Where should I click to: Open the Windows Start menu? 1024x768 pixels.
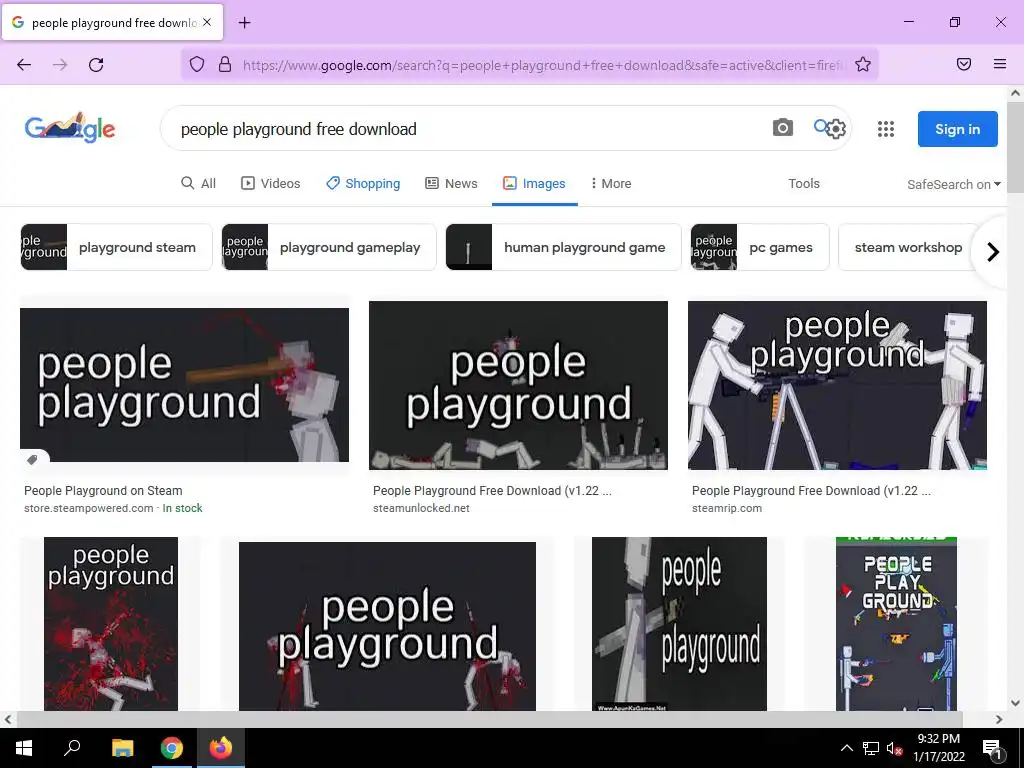24,748
